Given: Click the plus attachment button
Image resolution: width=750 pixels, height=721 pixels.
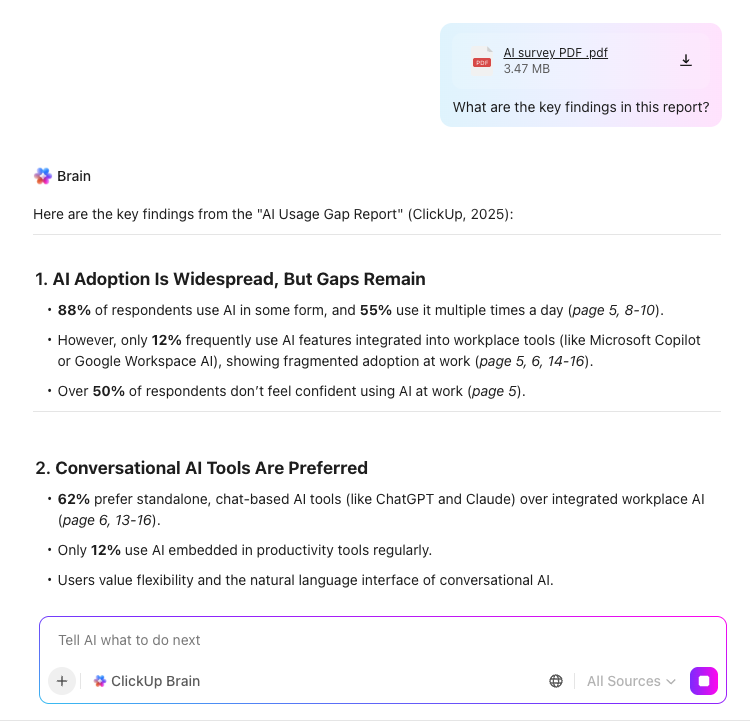Looking at the screenshot, I should coord(62,681).
